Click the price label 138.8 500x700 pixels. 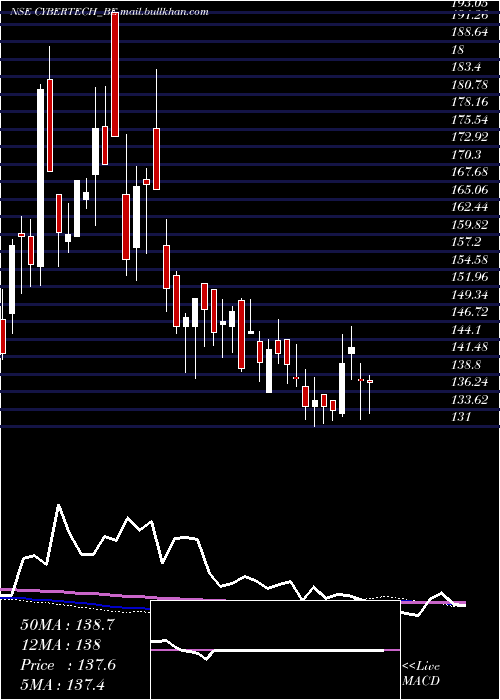466,364
